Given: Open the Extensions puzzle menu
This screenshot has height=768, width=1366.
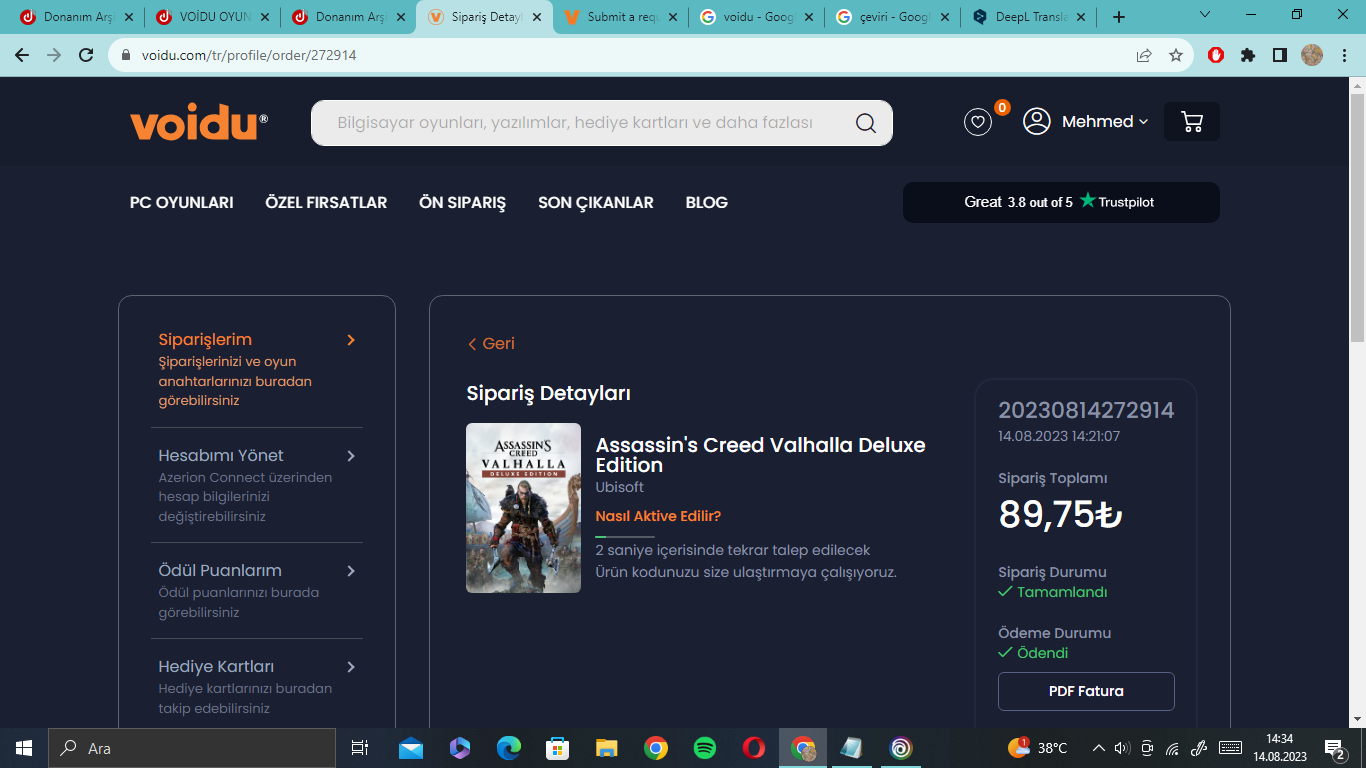Looking at the screenshot, I should (1248, 56).
